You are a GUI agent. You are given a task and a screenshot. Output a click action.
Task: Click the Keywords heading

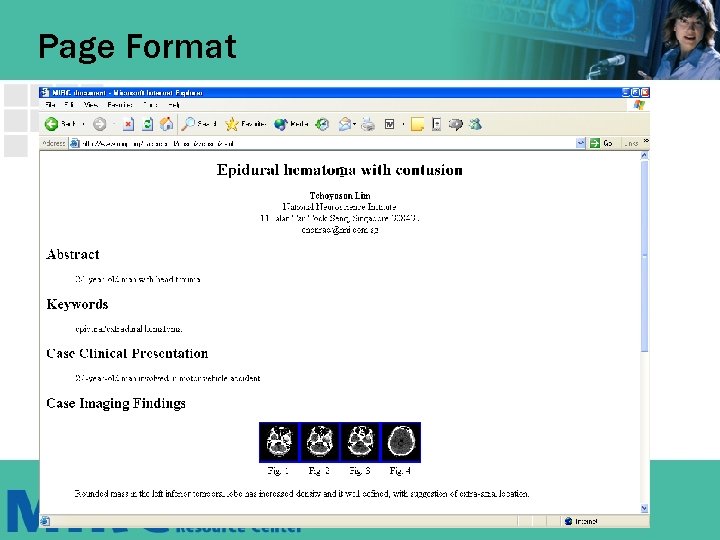point(77,304)
